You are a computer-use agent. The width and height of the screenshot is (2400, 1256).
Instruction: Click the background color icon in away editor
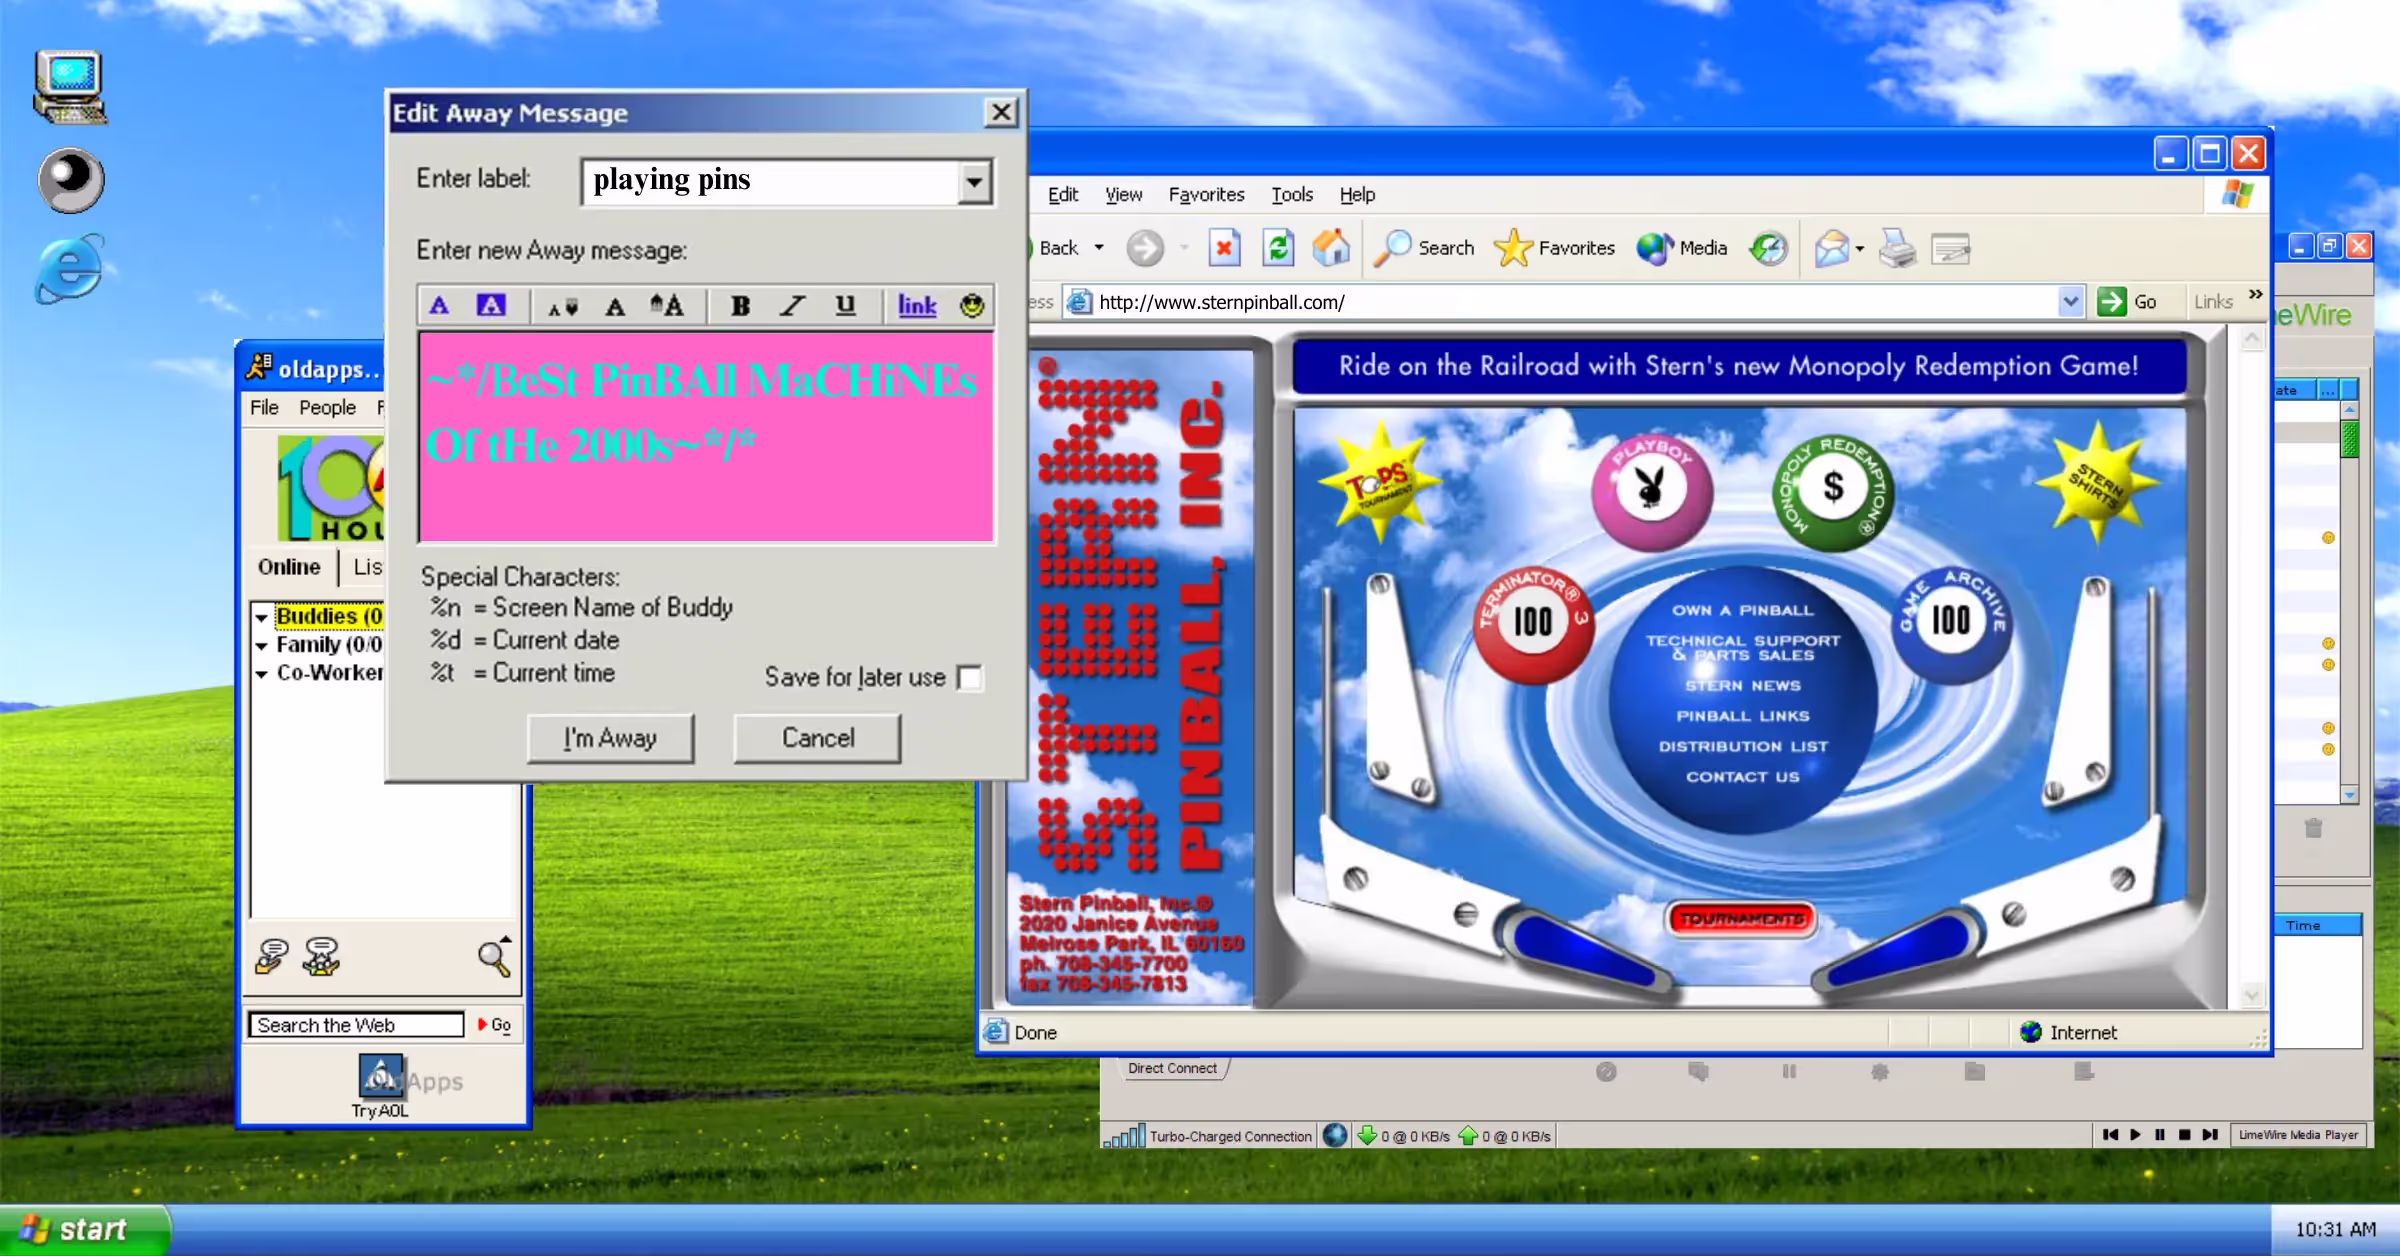(490, 306)
